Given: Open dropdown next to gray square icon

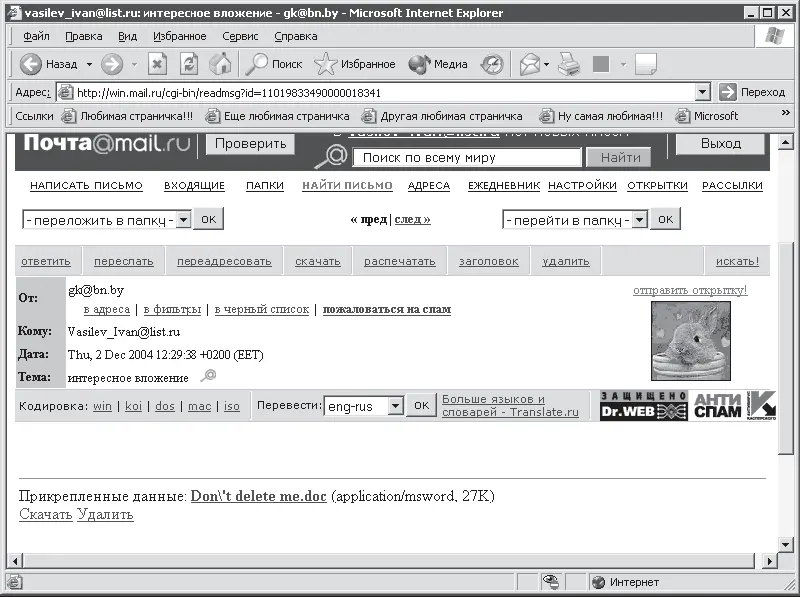Looking at the screenshot, I should coord(623,64).
